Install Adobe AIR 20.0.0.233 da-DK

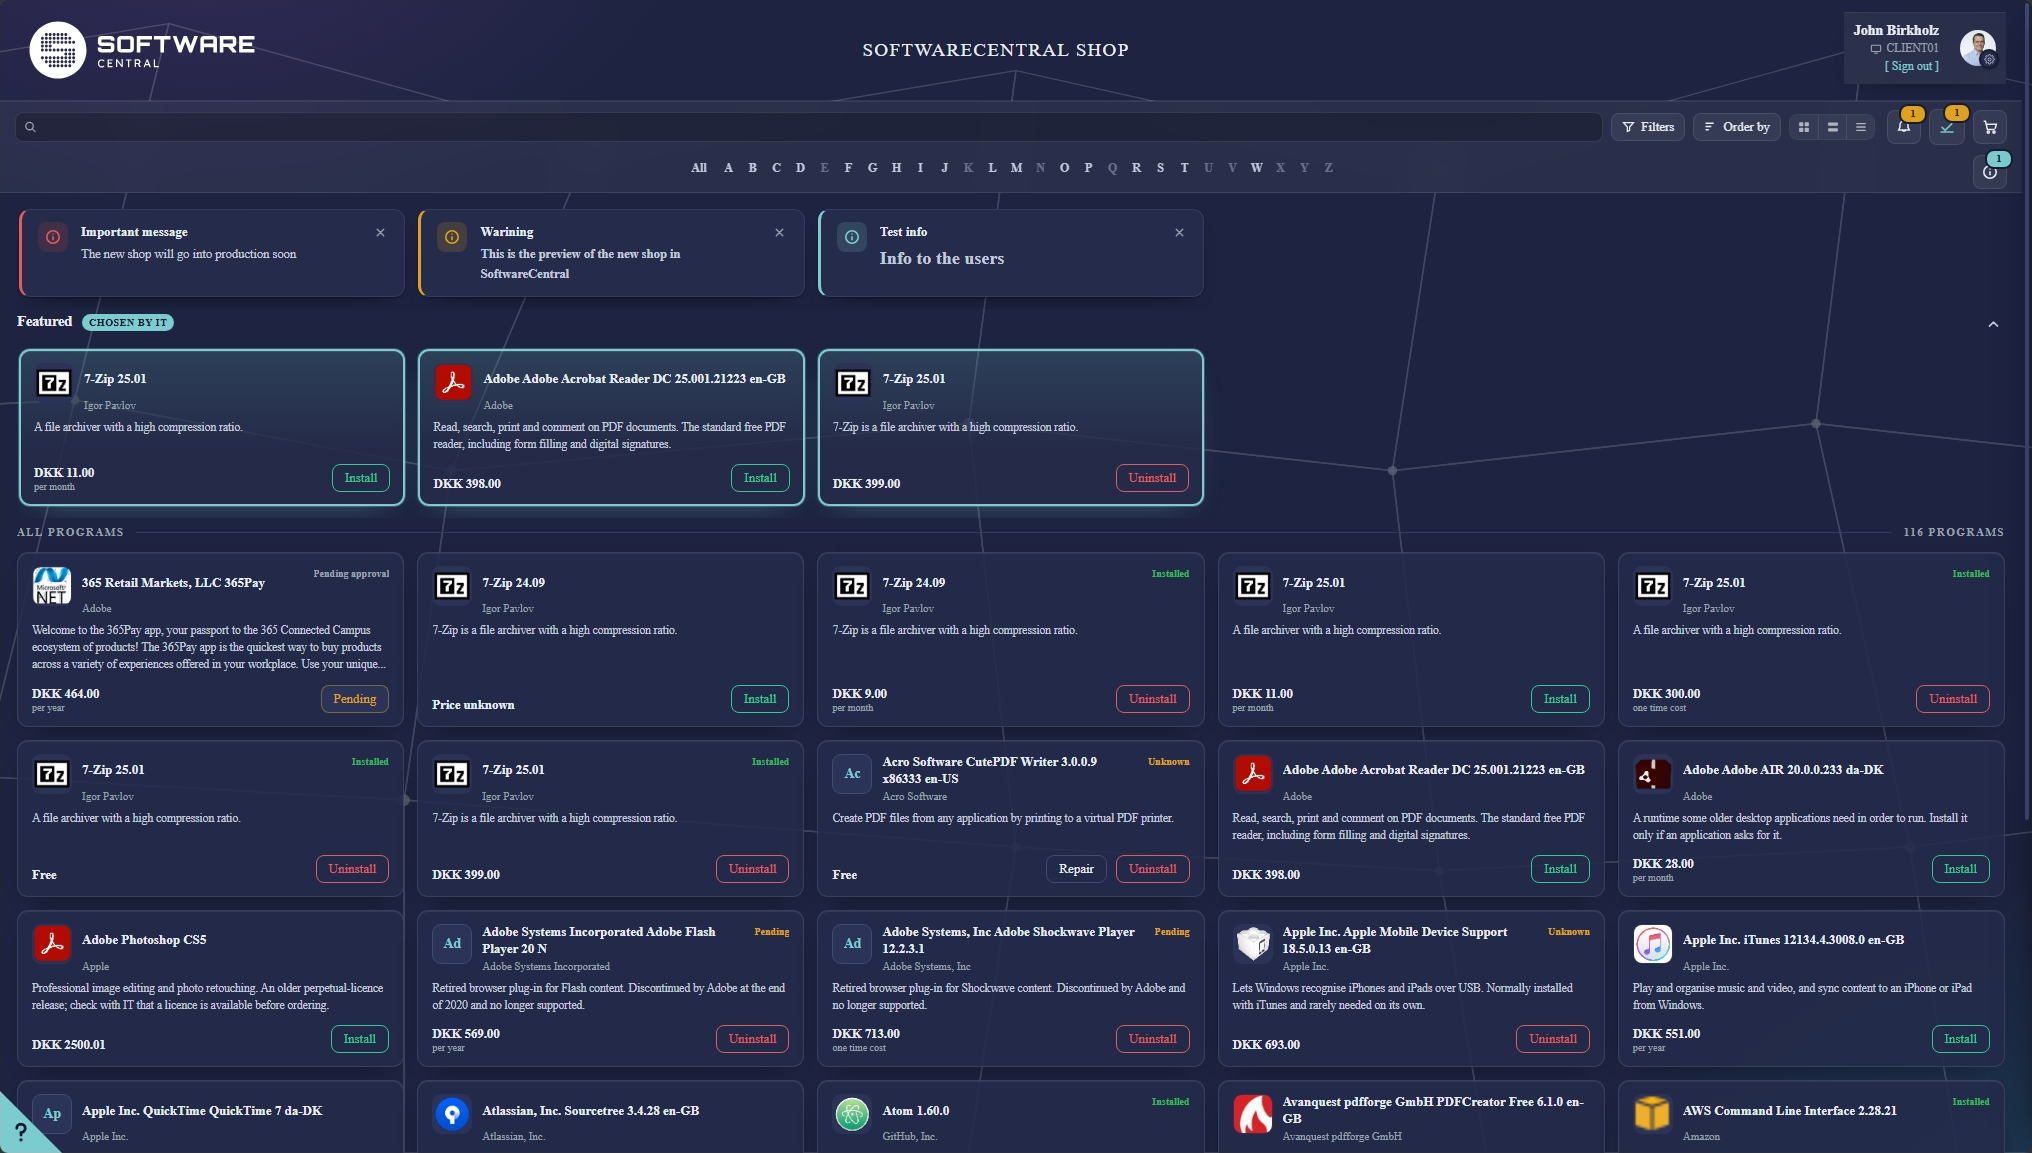click(x=1960, y=869)
